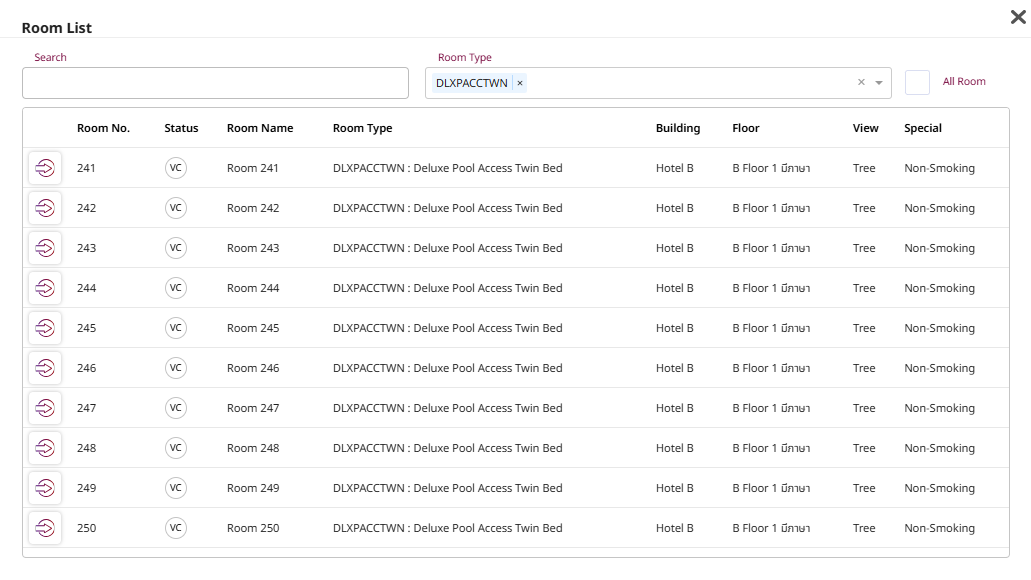
Task: Pick room 247 via its arrow icon
Action: (45, 408)
